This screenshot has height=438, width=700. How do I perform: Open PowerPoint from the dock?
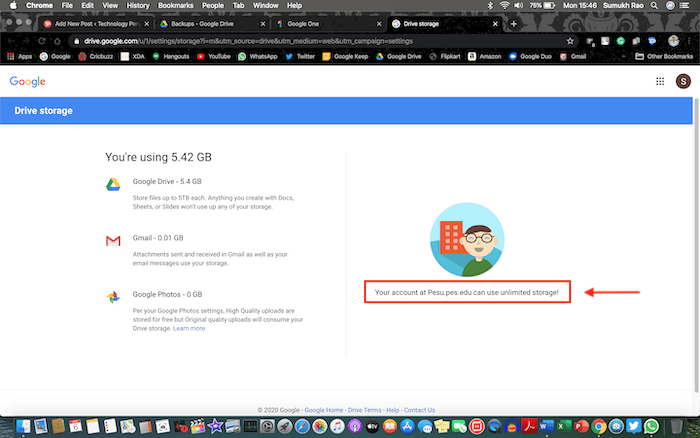click(581, 426)
